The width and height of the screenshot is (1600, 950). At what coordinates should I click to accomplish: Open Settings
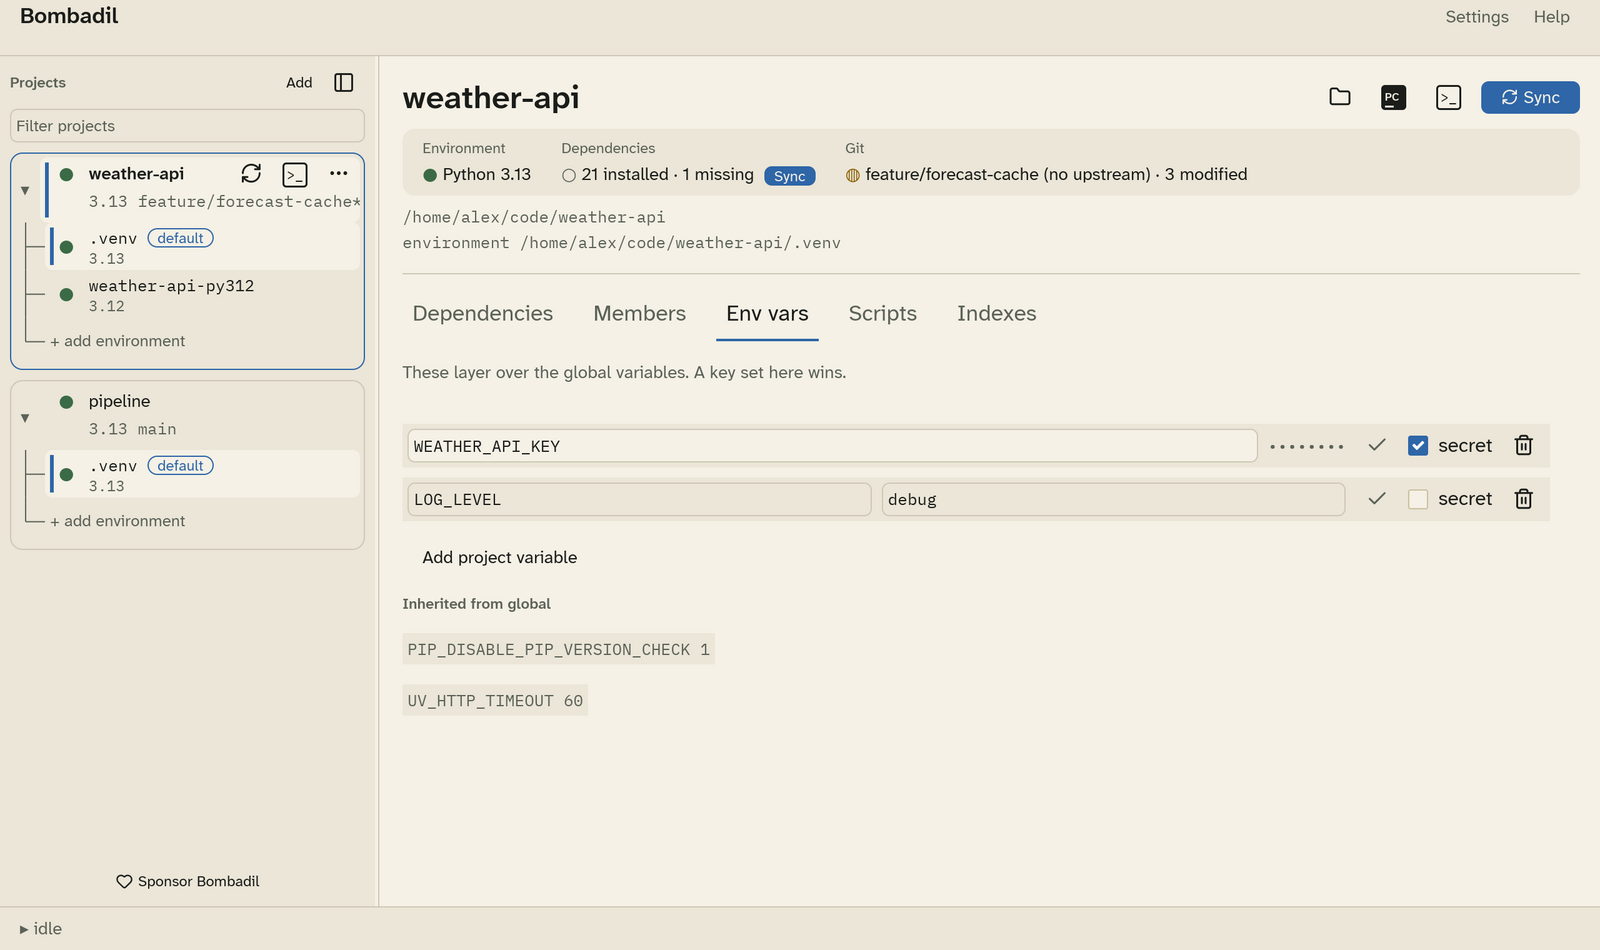pyautogui.click(x=1477, y=17)
